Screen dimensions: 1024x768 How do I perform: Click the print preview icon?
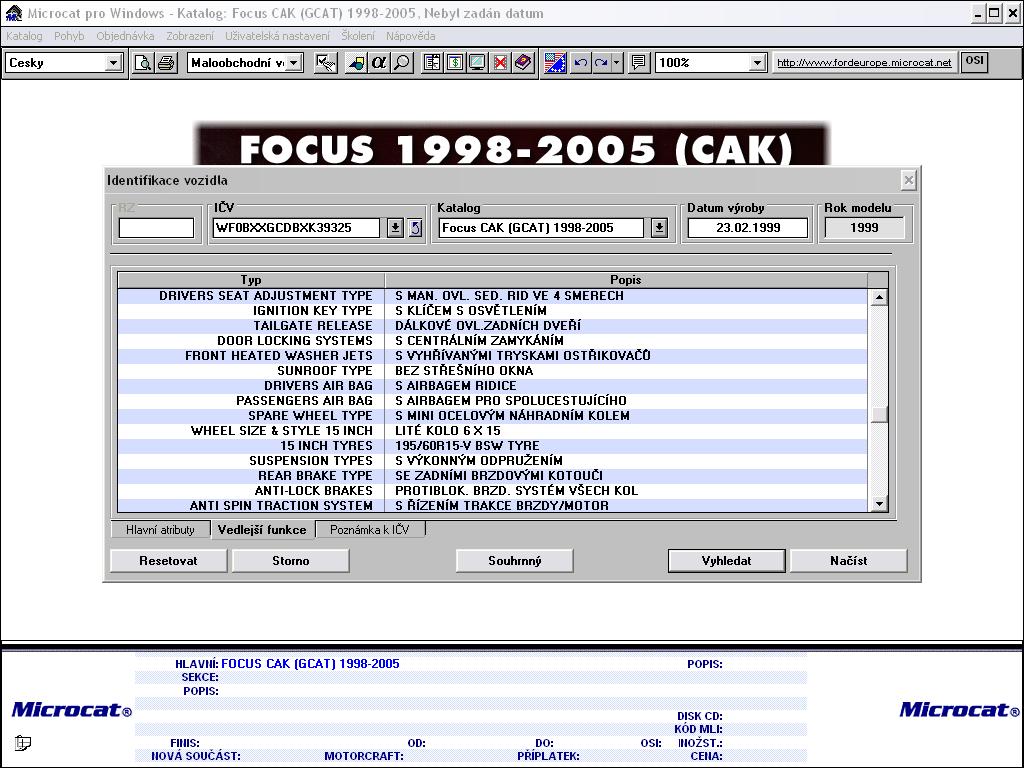pyautogui.click(x=144, y=63)
